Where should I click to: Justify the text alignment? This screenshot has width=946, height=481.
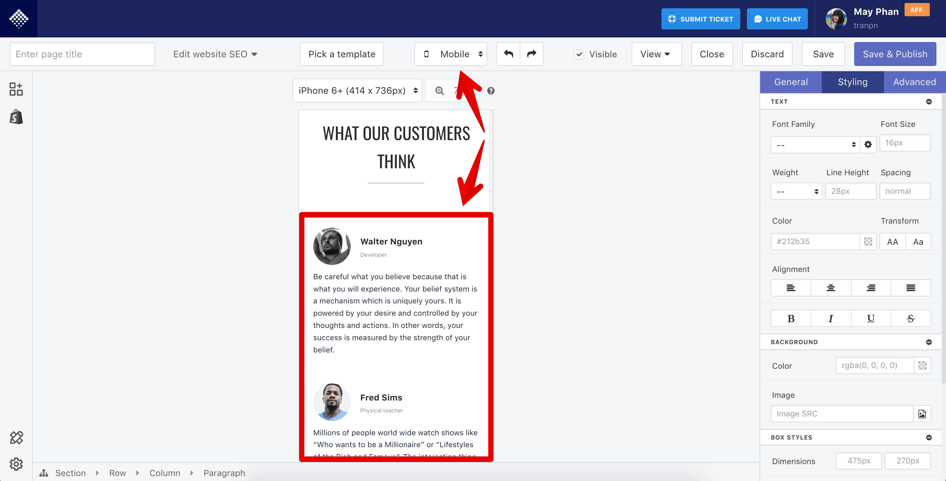tap(910, 288)
